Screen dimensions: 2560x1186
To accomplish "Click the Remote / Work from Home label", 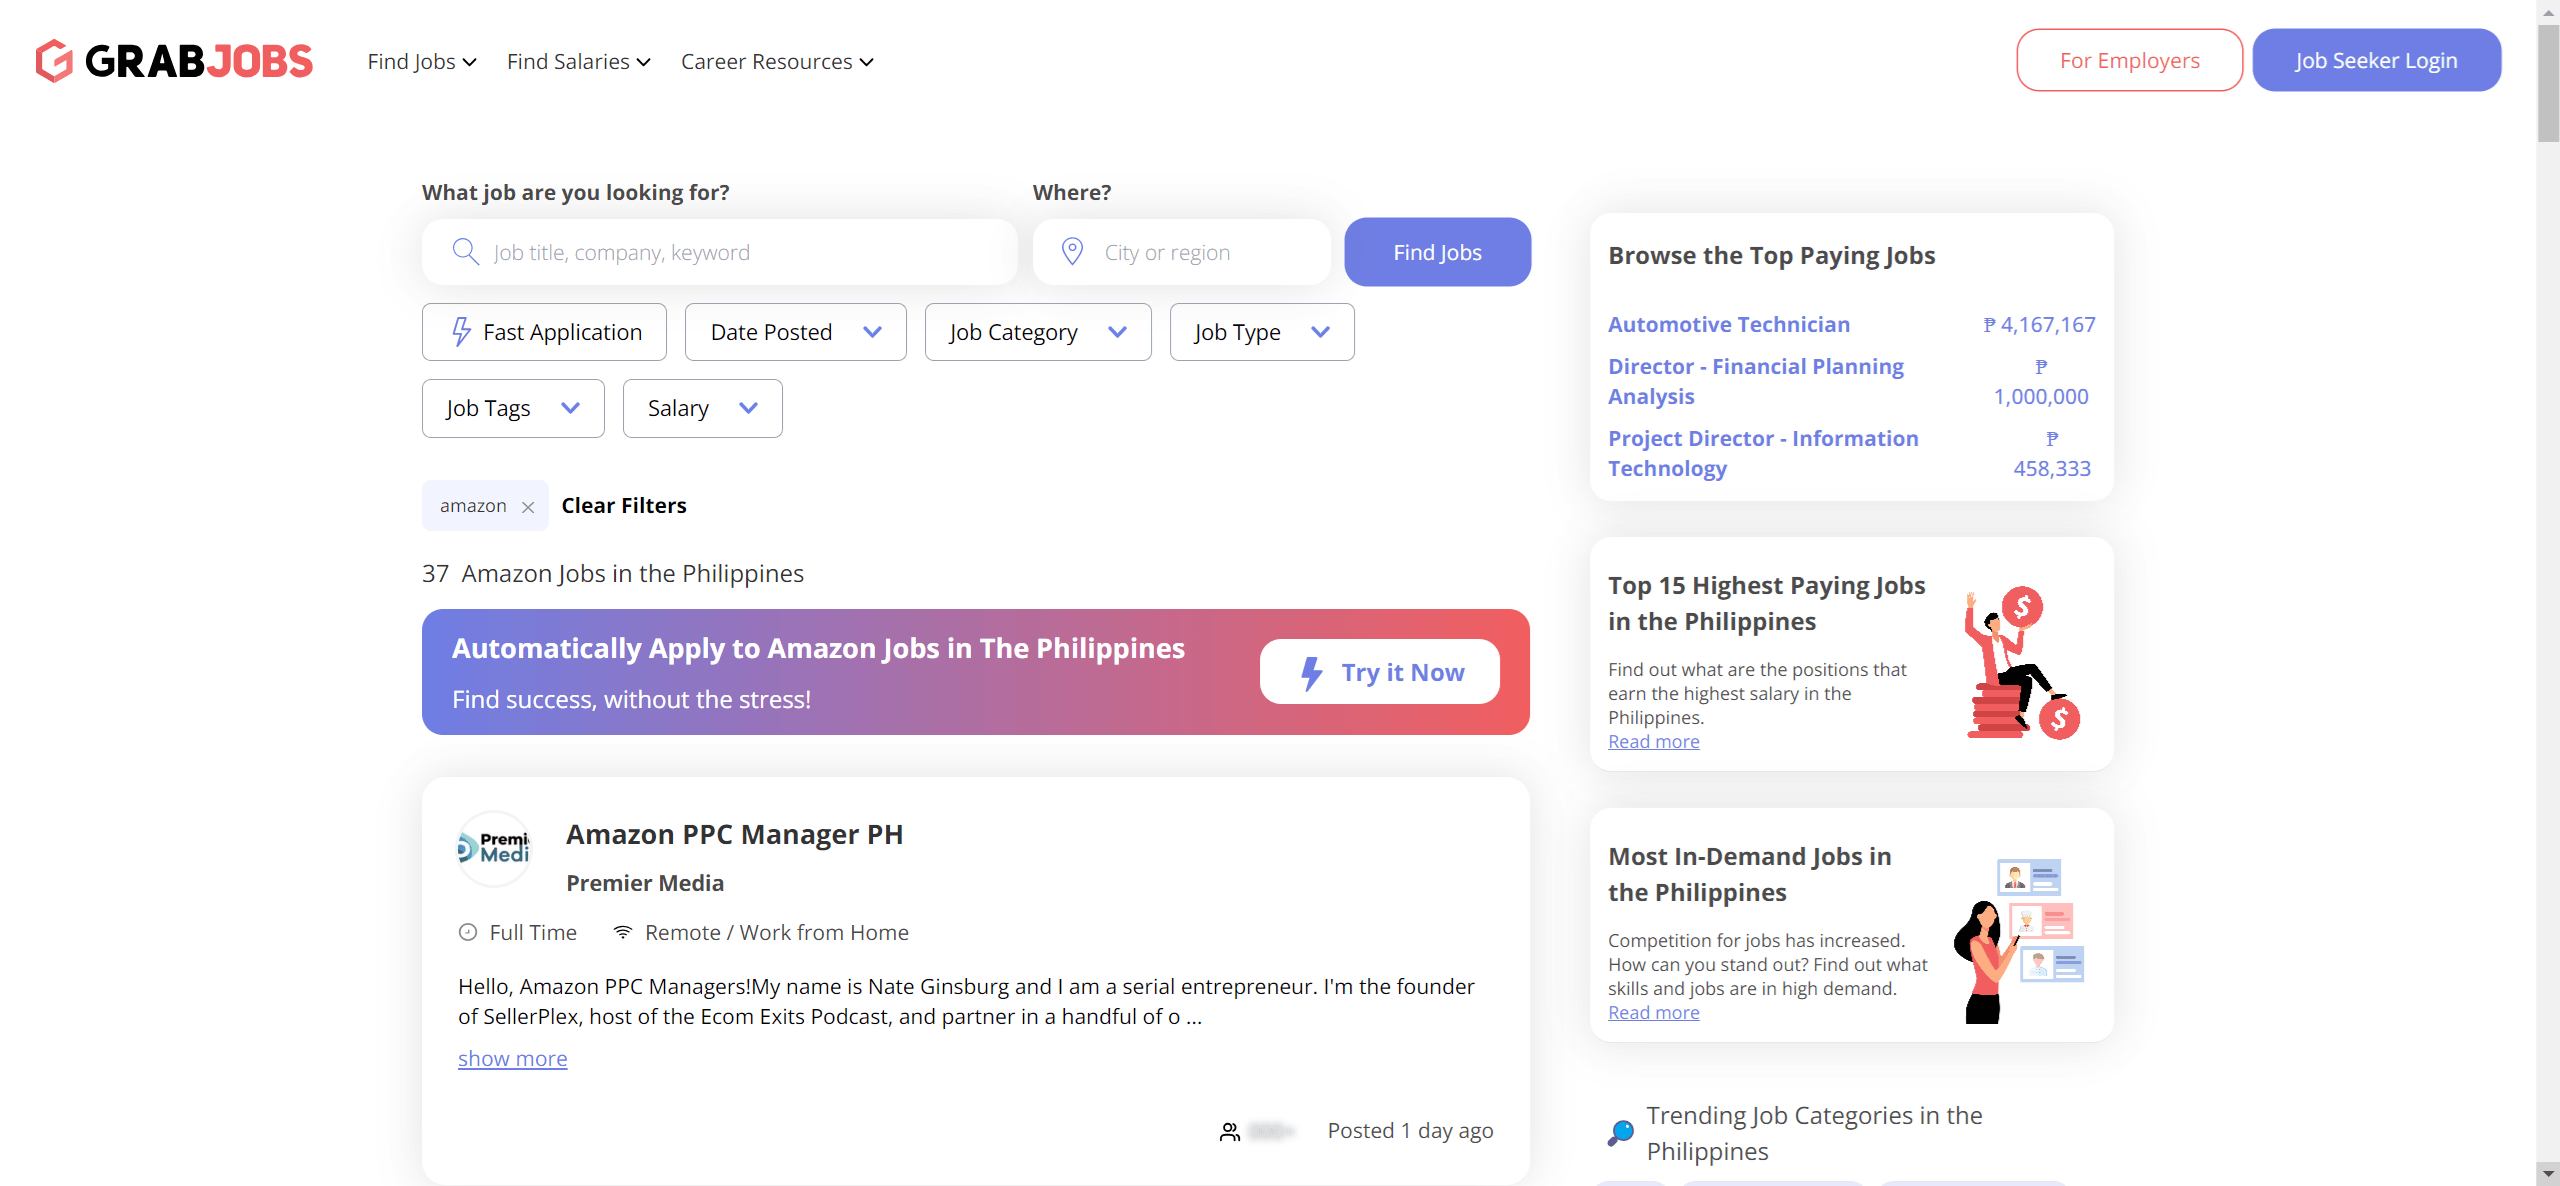I will (x=777, y=932).
